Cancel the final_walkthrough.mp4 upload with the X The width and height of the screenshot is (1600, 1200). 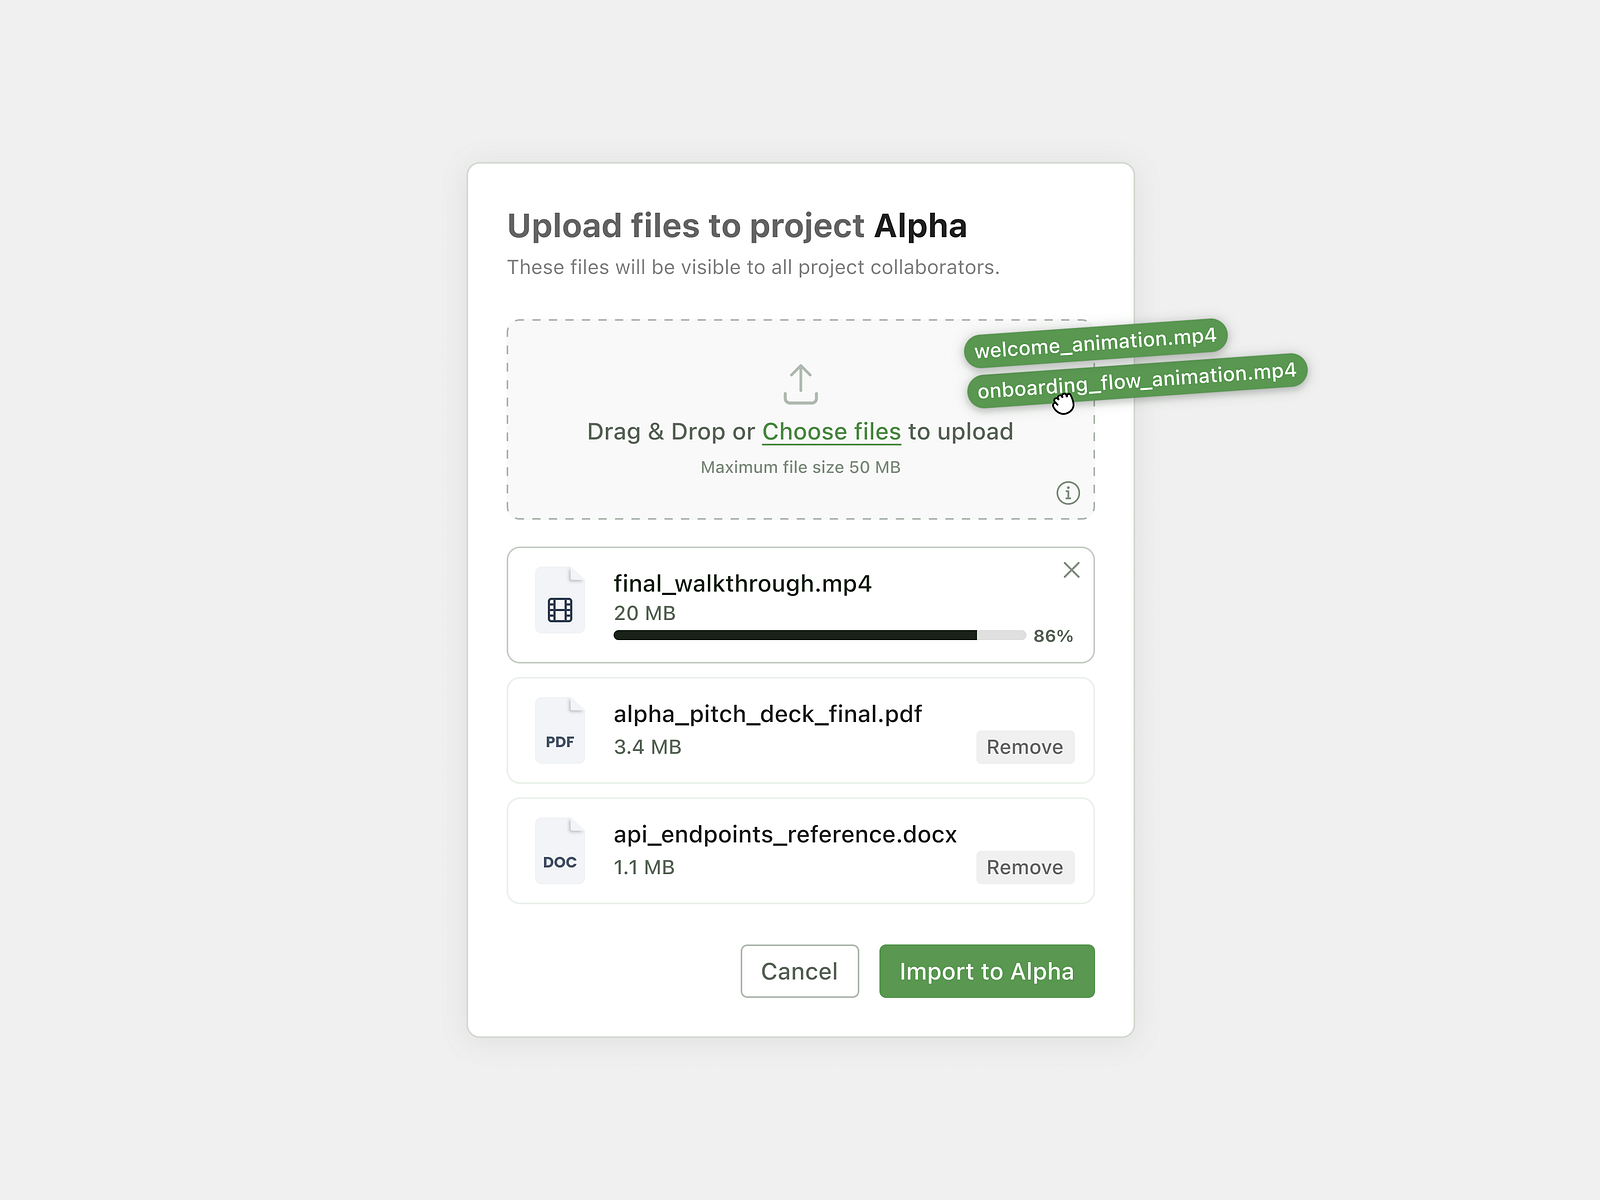point(1071,570)
